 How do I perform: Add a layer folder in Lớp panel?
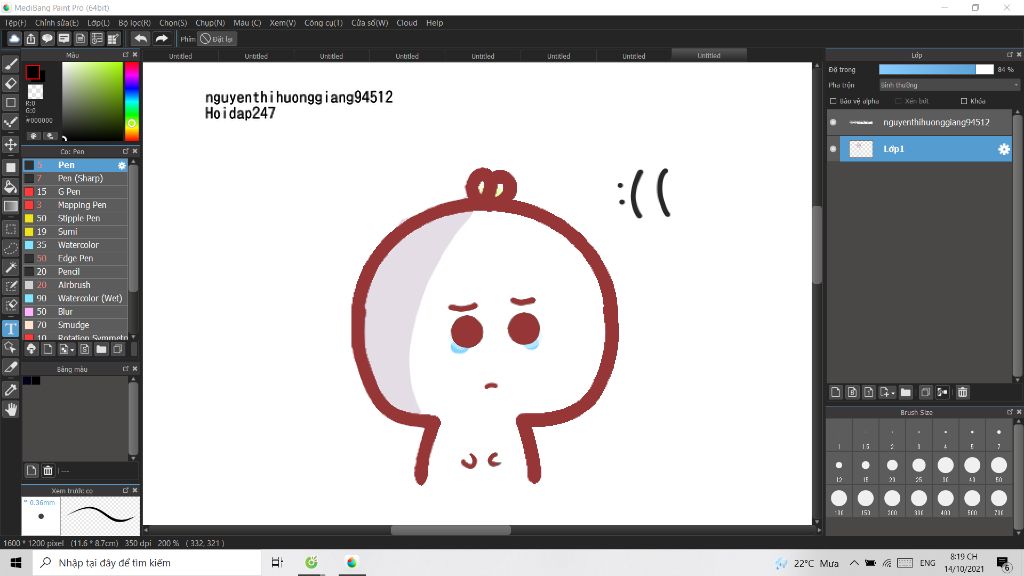point(905,392)
